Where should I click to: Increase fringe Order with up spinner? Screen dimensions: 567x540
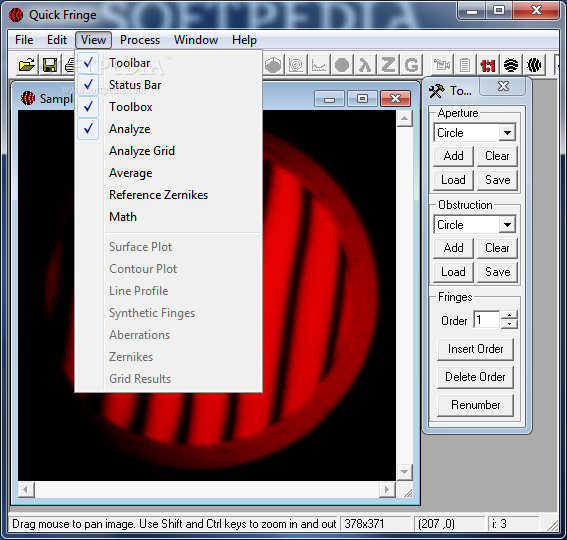(x=509, y=315)
